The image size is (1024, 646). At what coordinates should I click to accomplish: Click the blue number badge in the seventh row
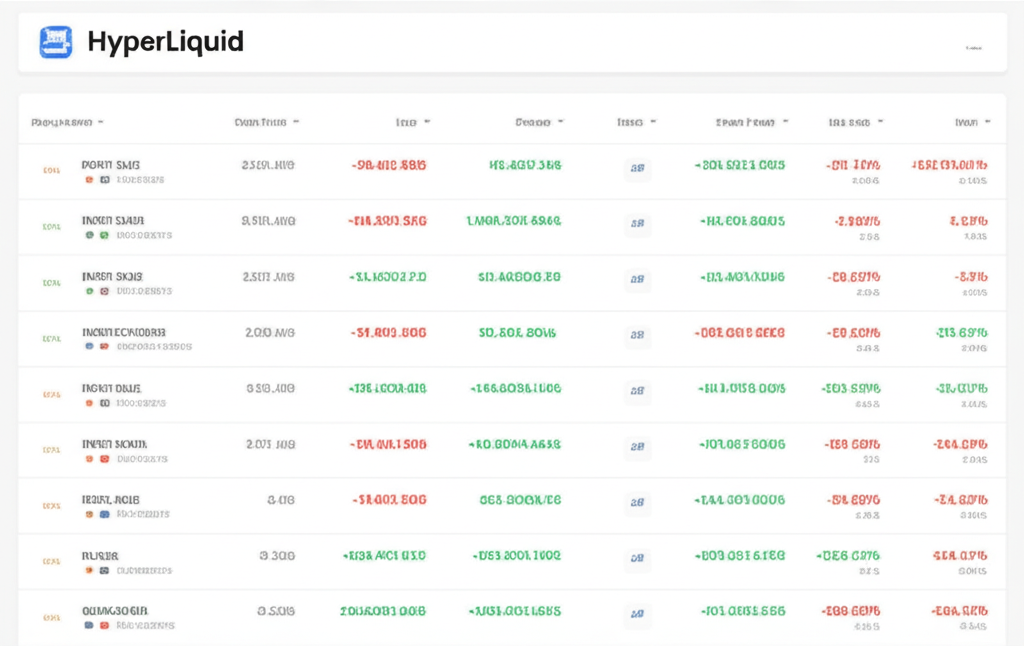(637, 502)
